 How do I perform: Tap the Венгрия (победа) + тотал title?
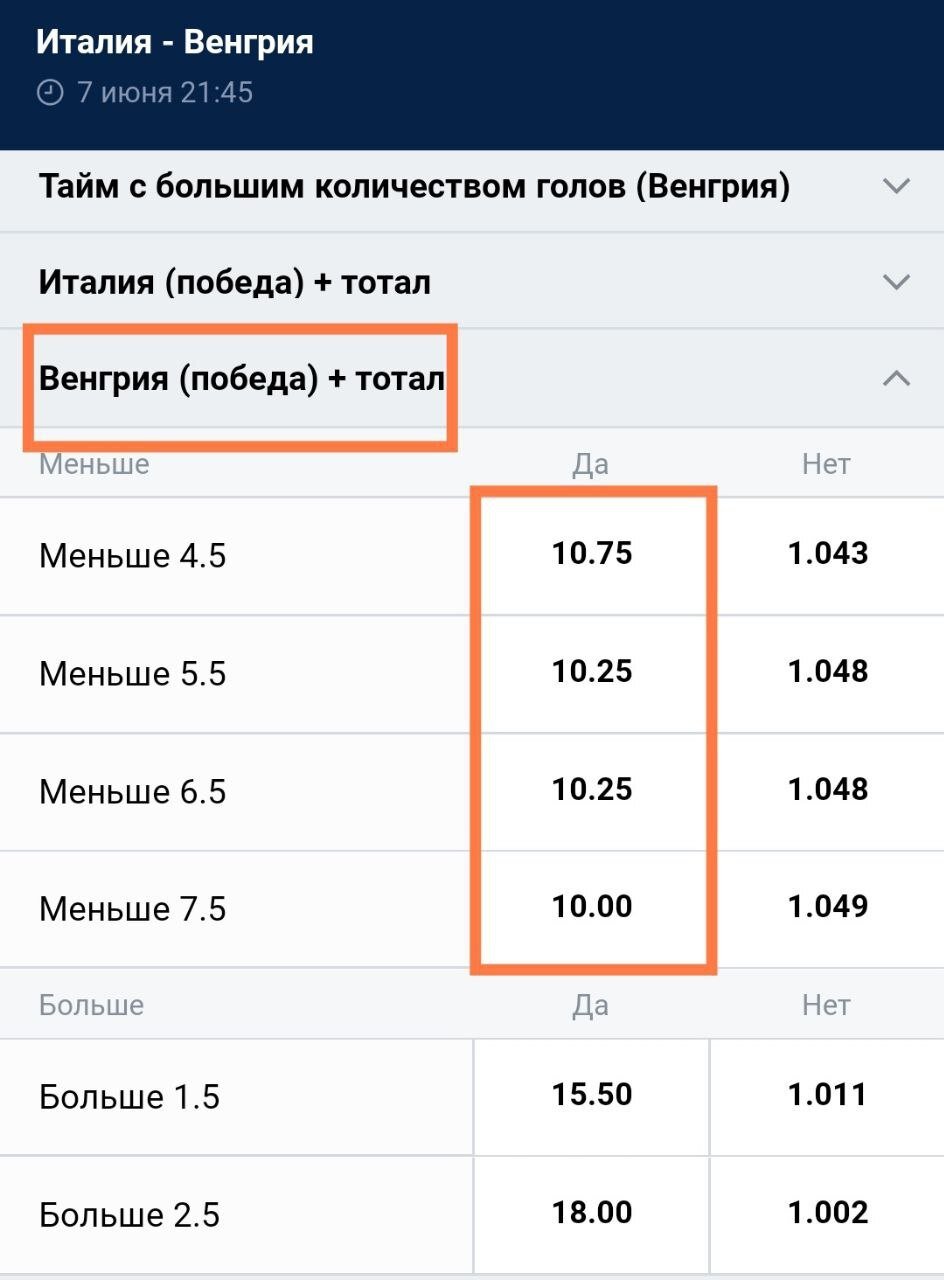click(241, 379)
